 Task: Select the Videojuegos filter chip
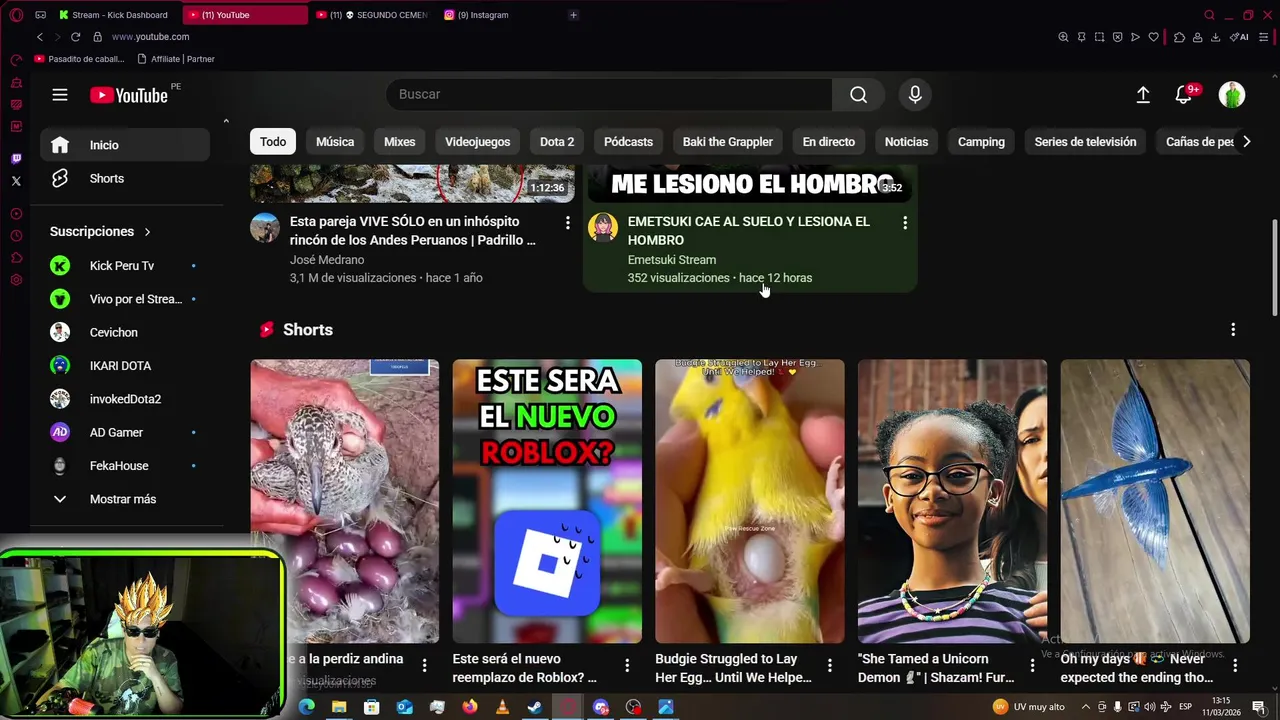click(477, 142)
